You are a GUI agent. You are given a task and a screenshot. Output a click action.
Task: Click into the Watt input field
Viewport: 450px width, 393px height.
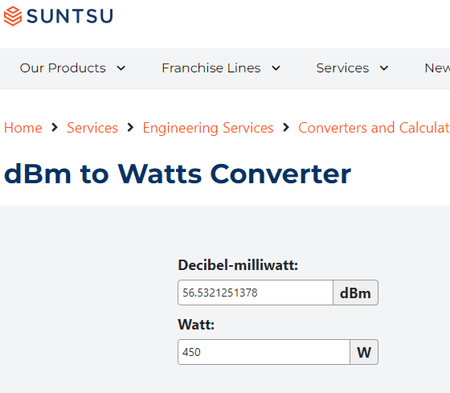(x=264, y=352)
